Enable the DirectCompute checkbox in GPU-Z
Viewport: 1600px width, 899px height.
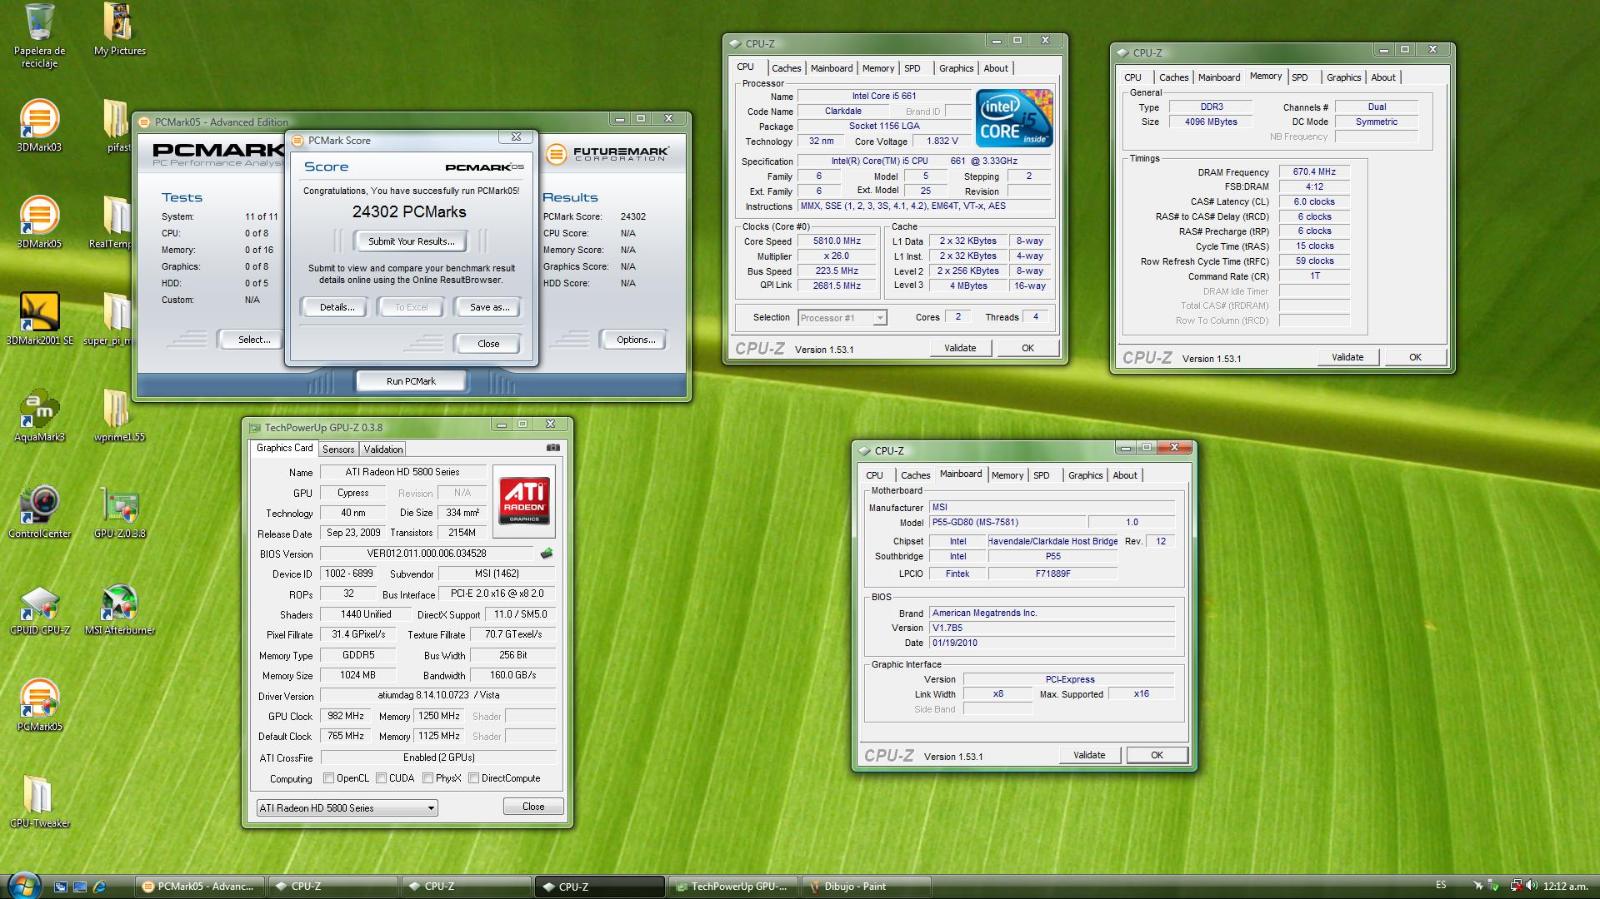pos(474,778)
